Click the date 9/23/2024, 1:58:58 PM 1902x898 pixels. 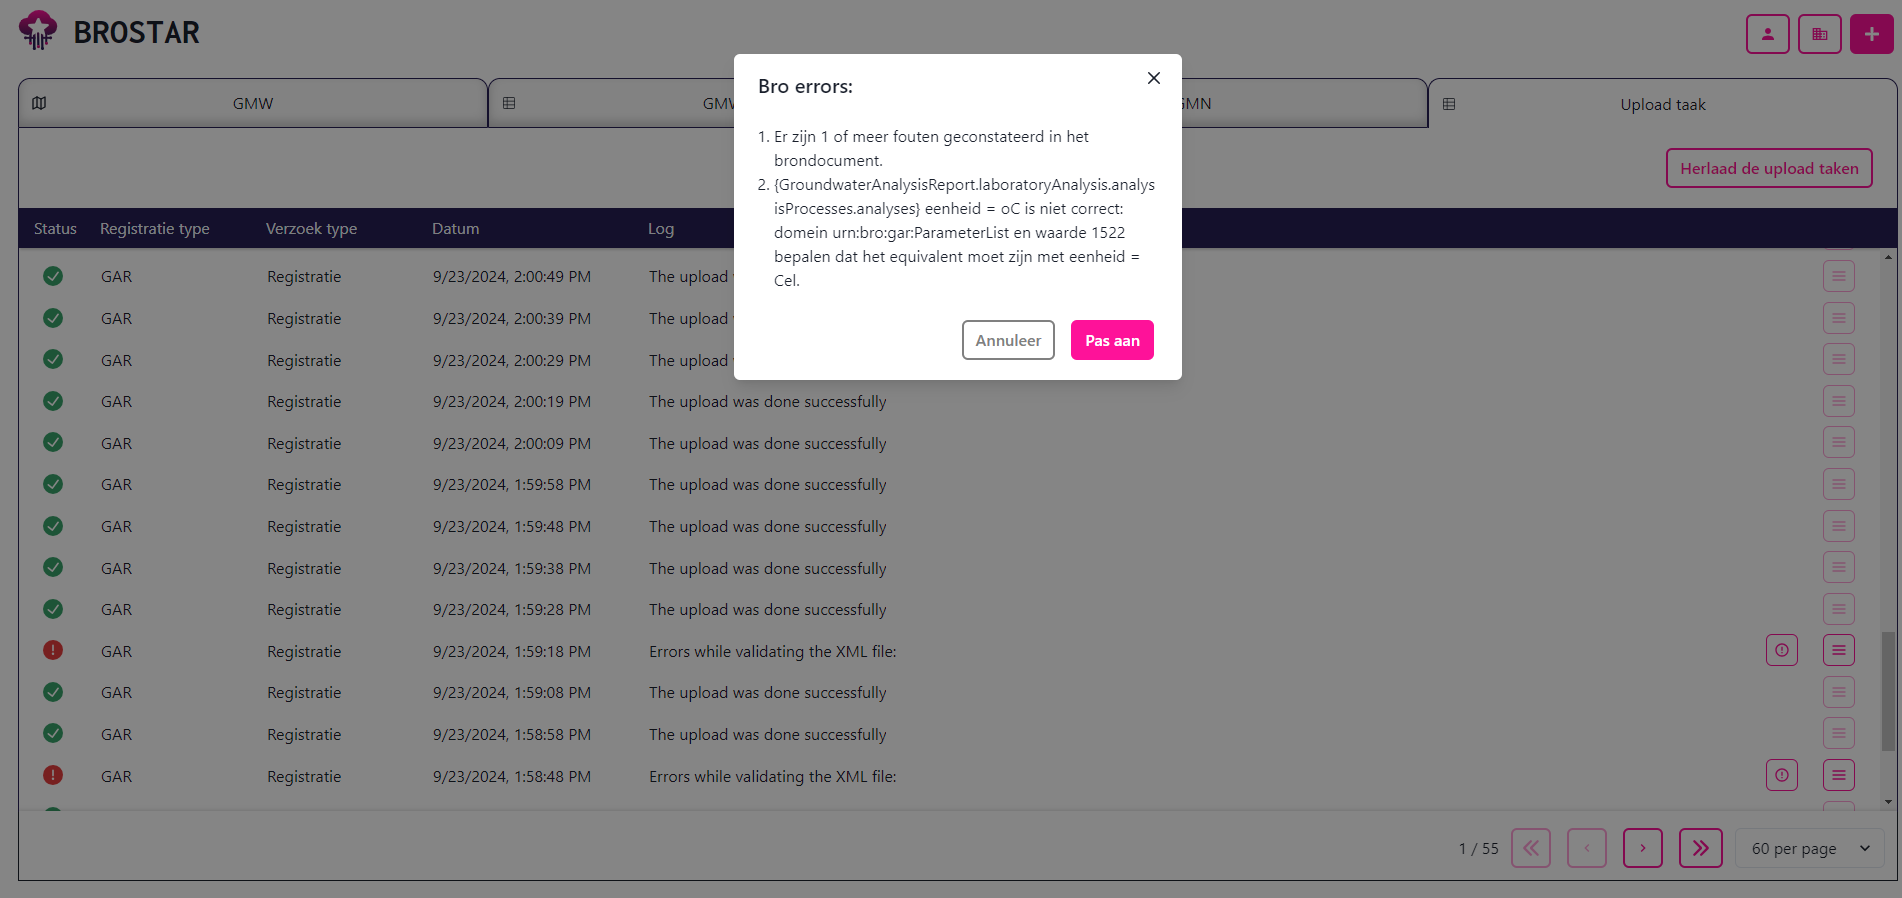(512, 735)
